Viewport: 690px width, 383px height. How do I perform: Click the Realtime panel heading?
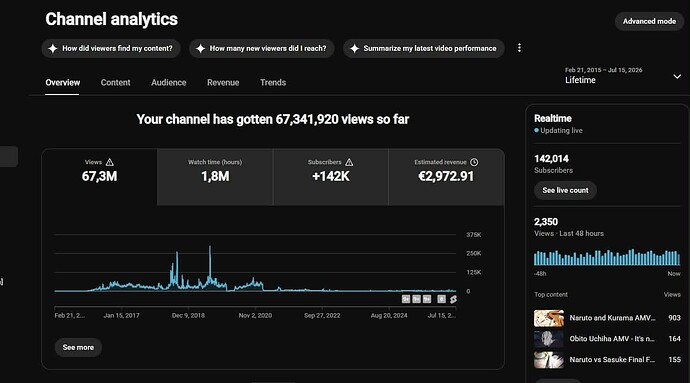click(x=553, y=118)
